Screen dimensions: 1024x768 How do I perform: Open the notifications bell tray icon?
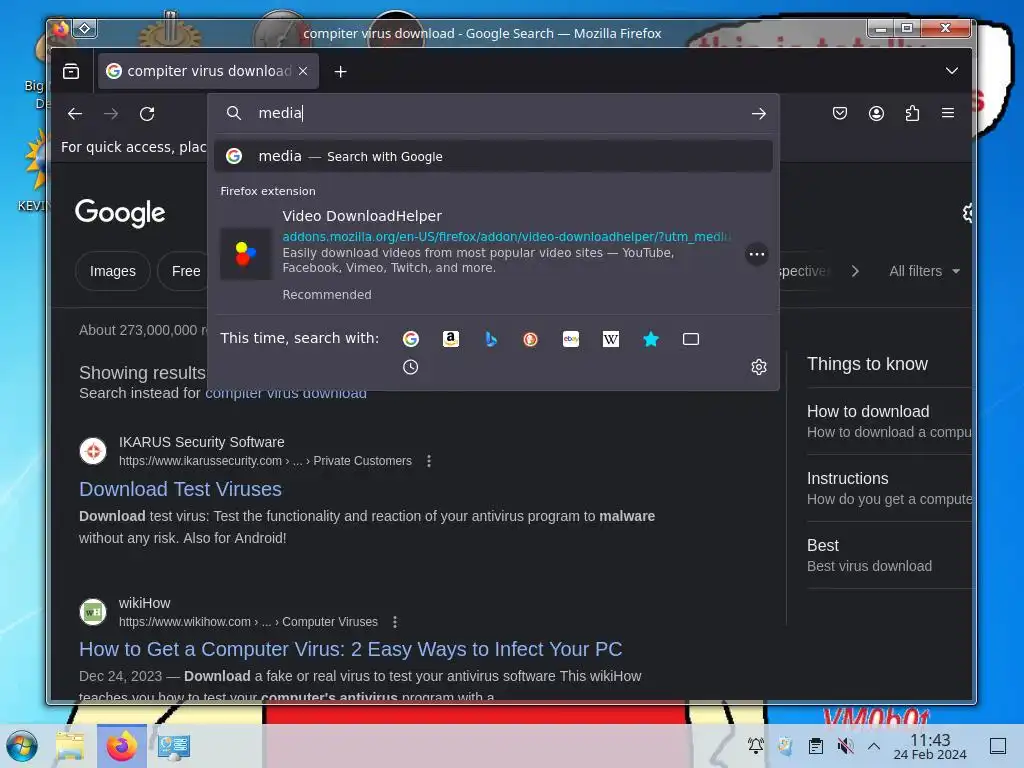pyautogui.click(x=756, y=746)
